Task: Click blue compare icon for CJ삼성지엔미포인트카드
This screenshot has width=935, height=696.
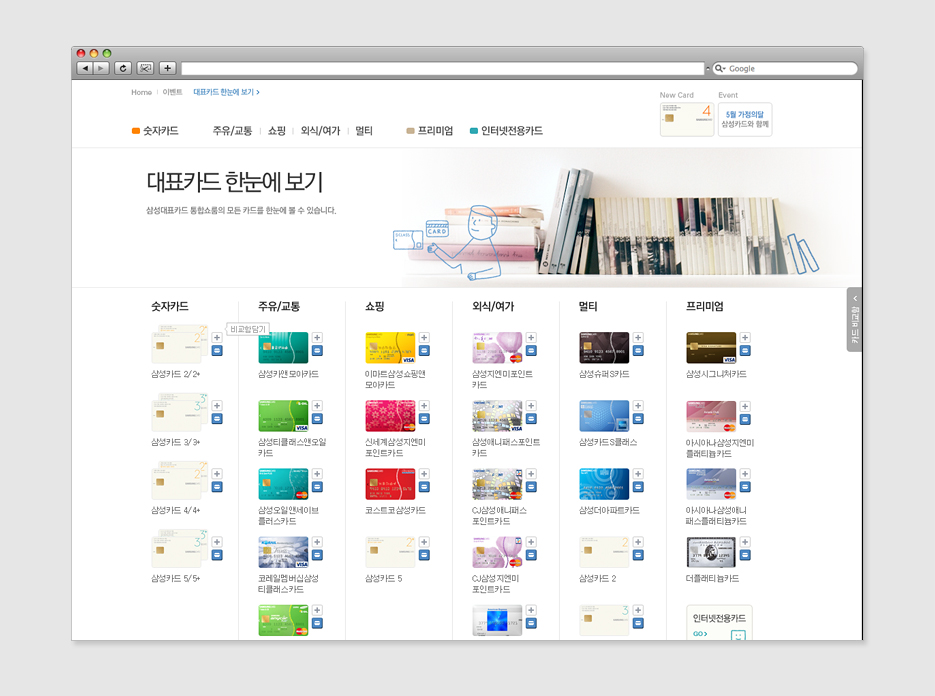Action: coord(531,555)
